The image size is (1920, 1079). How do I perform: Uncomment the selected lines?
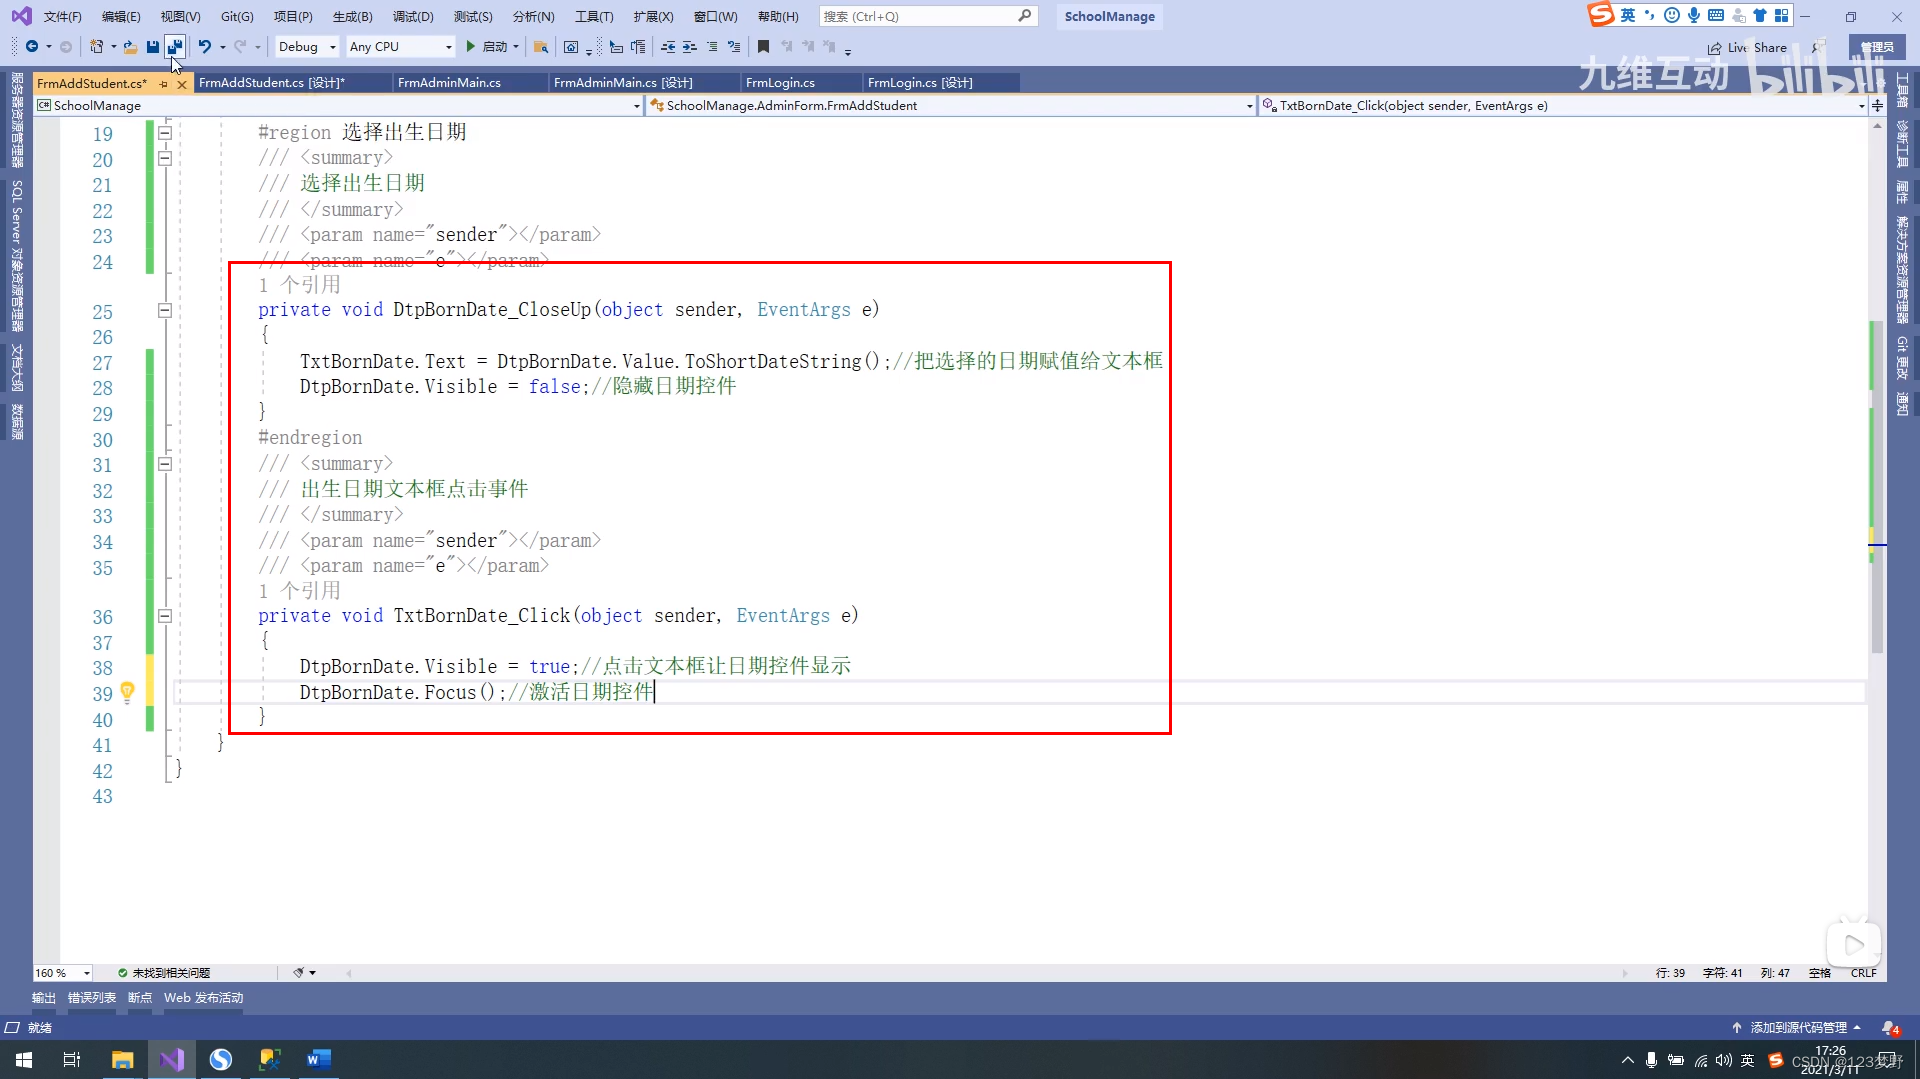734,47
